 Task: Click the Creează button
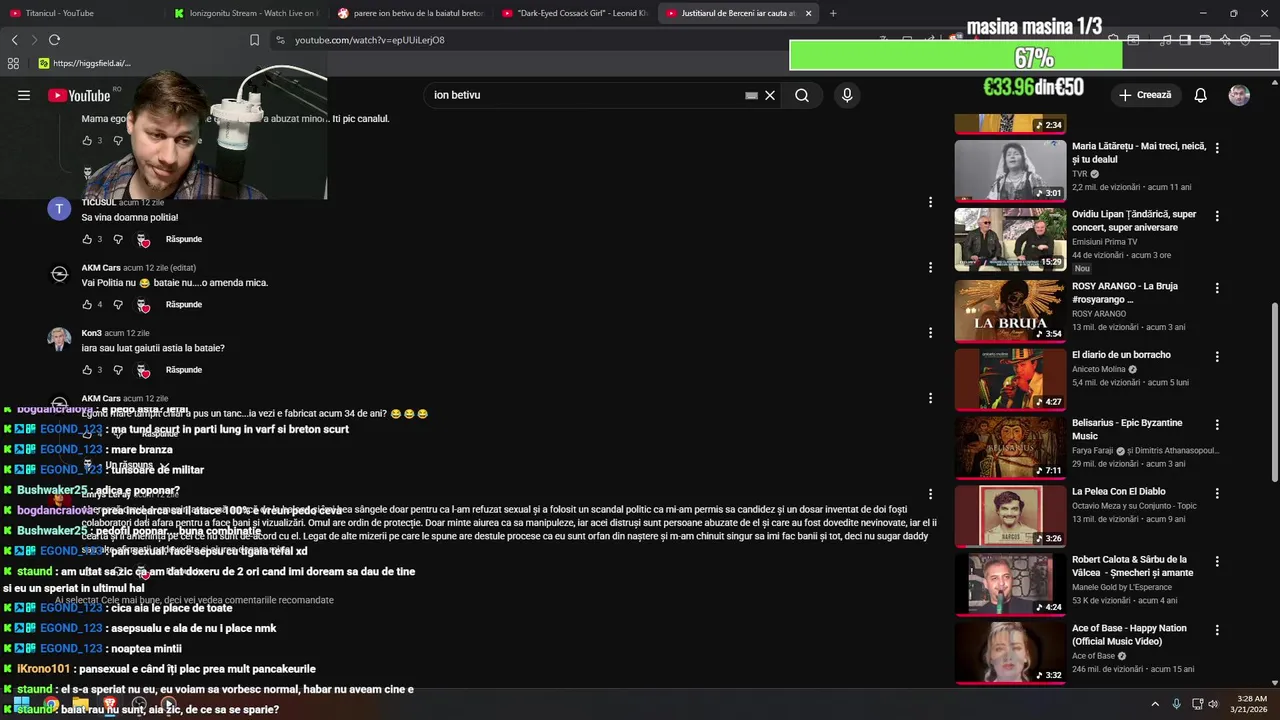[x=1145, y=95]
